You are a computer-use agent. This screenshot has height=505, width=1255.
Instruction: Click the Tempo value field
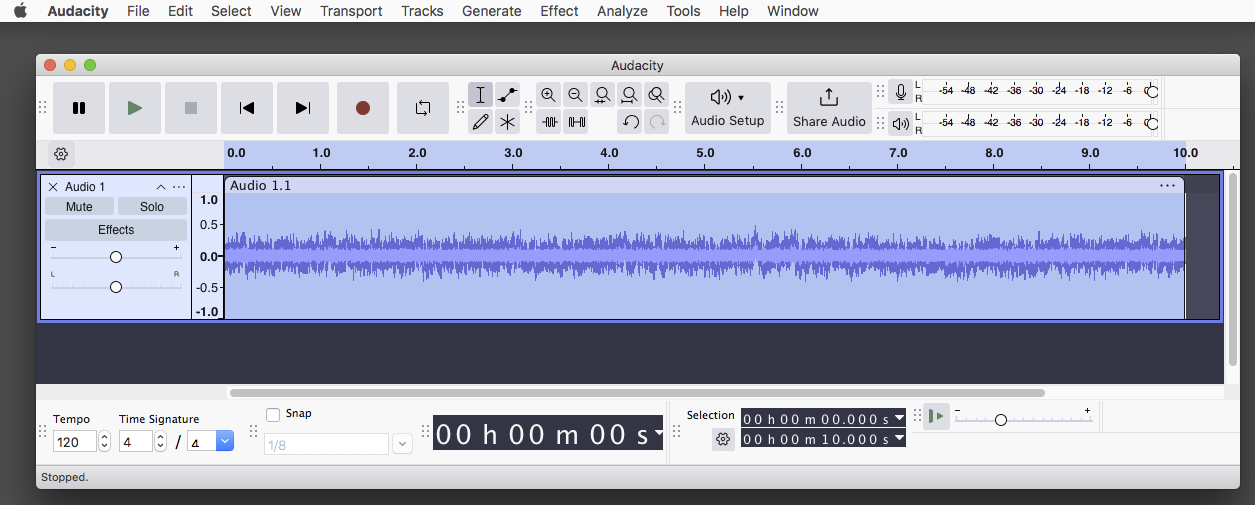pos(75,441)
